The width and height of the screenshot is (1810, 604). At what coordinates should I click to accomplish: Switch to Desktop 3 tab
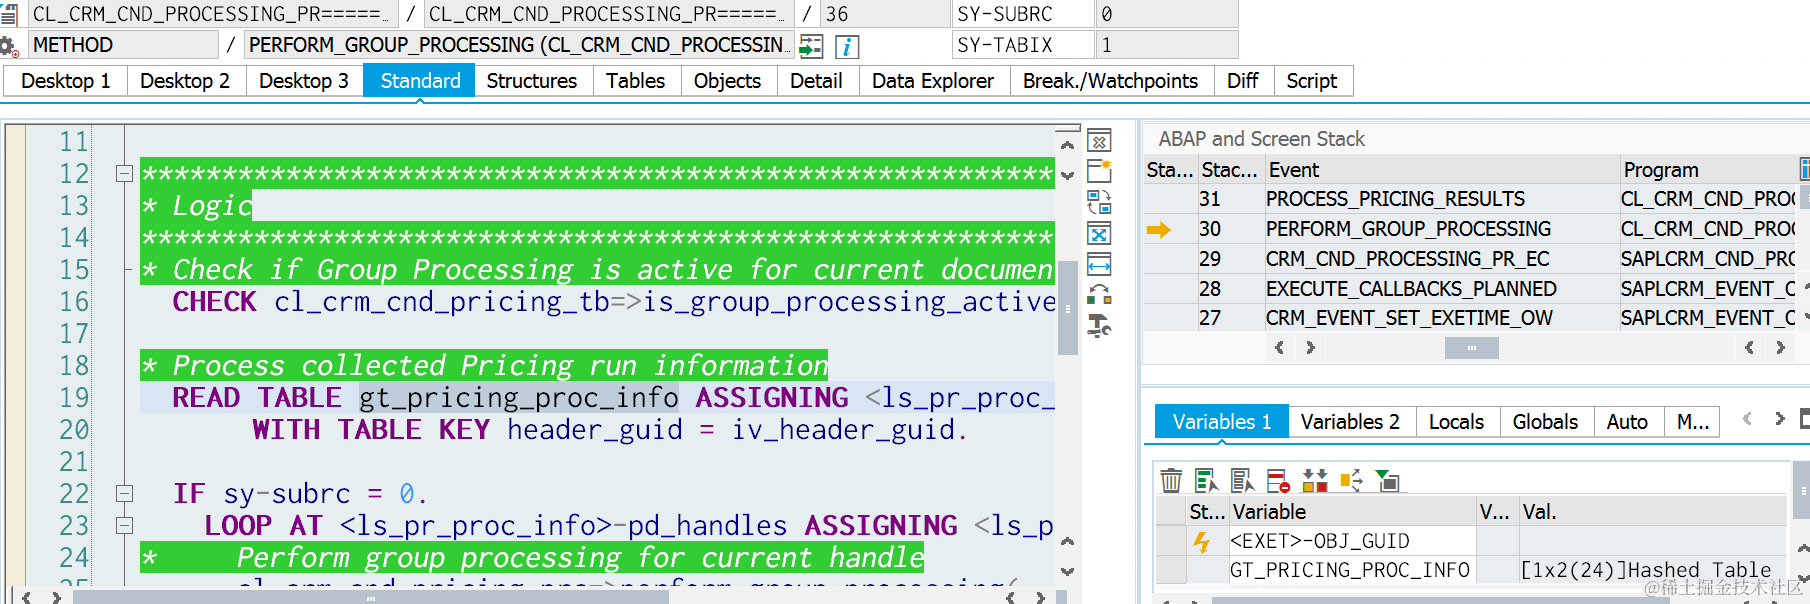tap(304, 81)
